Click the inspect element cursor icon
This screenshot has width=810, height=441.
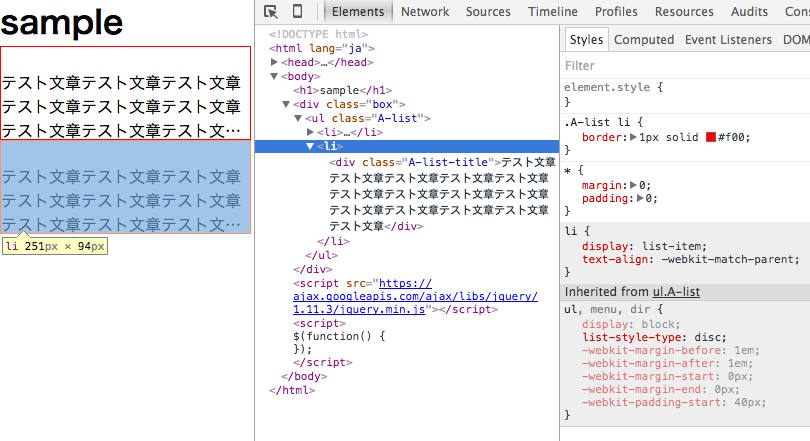(x=271, y=11)
